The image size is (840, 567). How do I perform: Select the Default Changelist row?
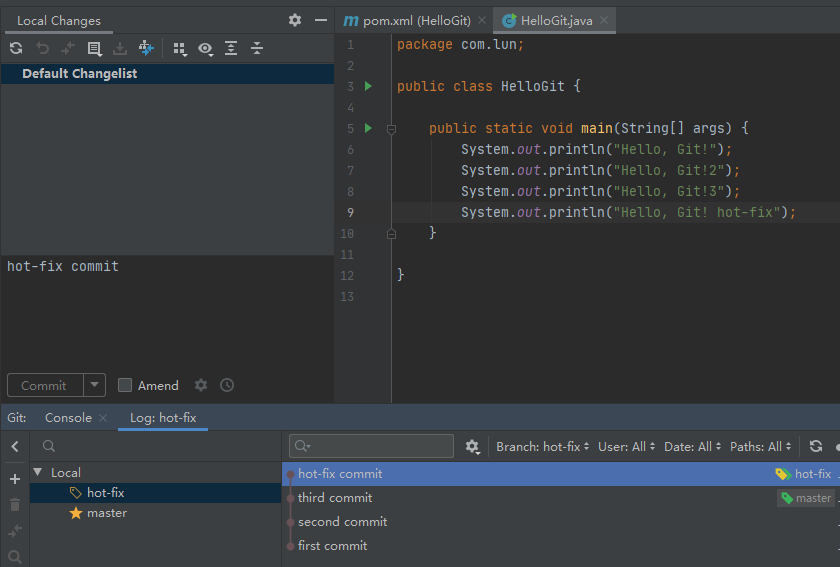(x=167, y=73)
